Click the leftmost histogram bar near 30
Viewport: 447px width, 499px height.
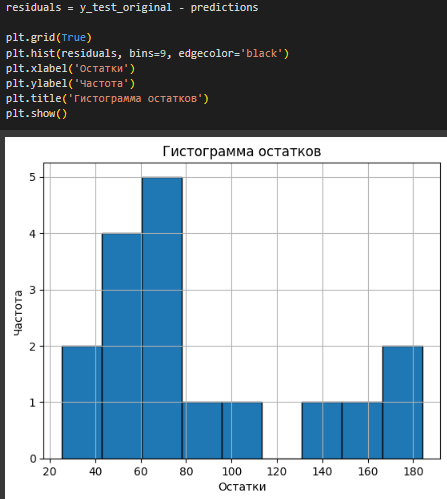point(82,402)
